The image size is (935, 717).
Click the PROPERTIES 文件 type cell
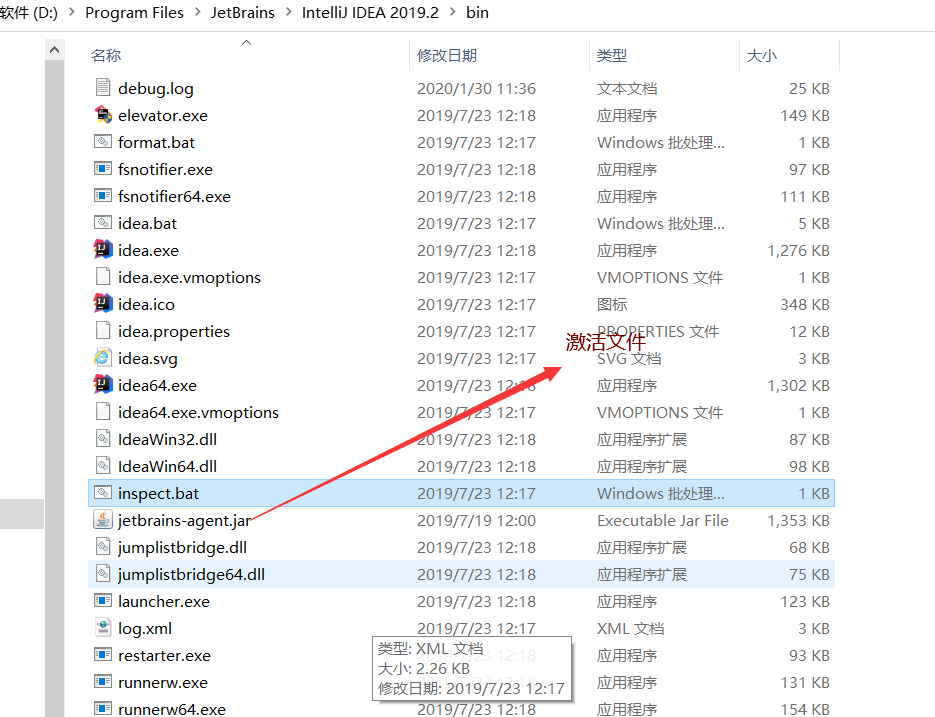tap(658, 331)
